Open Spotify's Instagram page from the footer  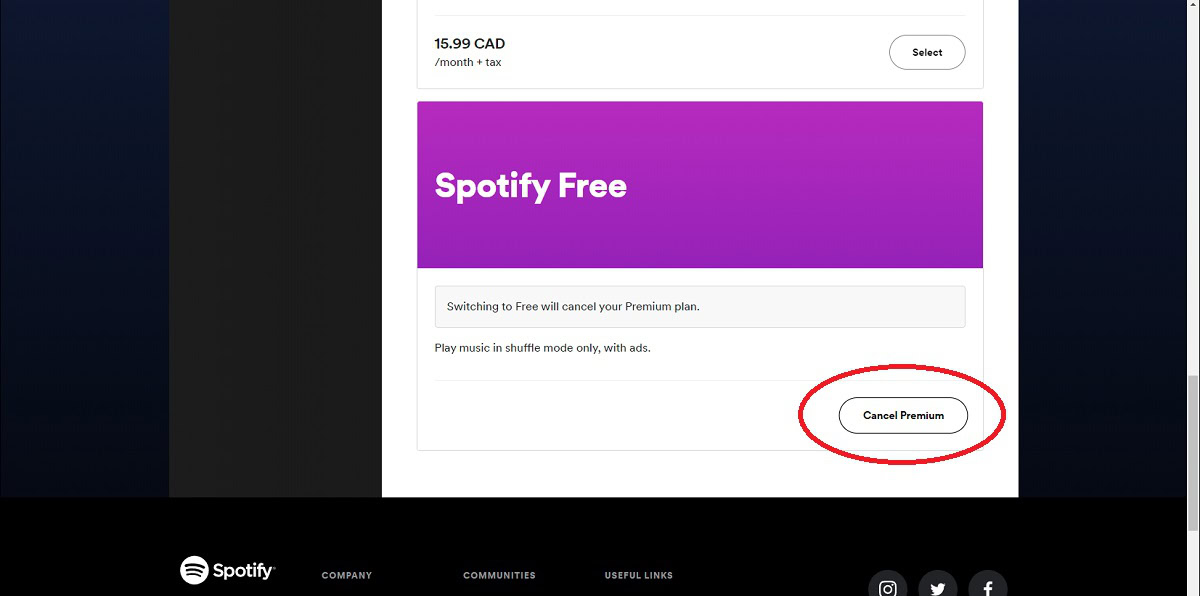pos(887,587)
